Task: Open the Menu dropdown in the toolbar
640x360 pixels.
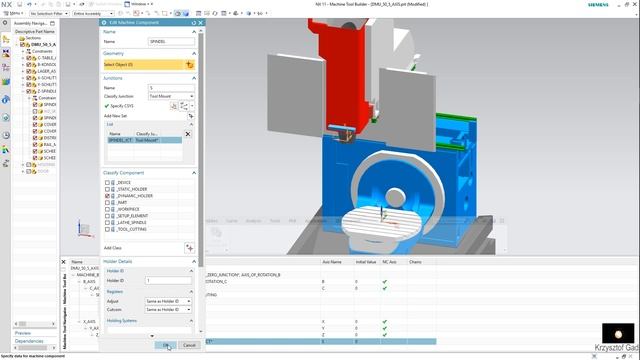Action: (x=13, y=13)
